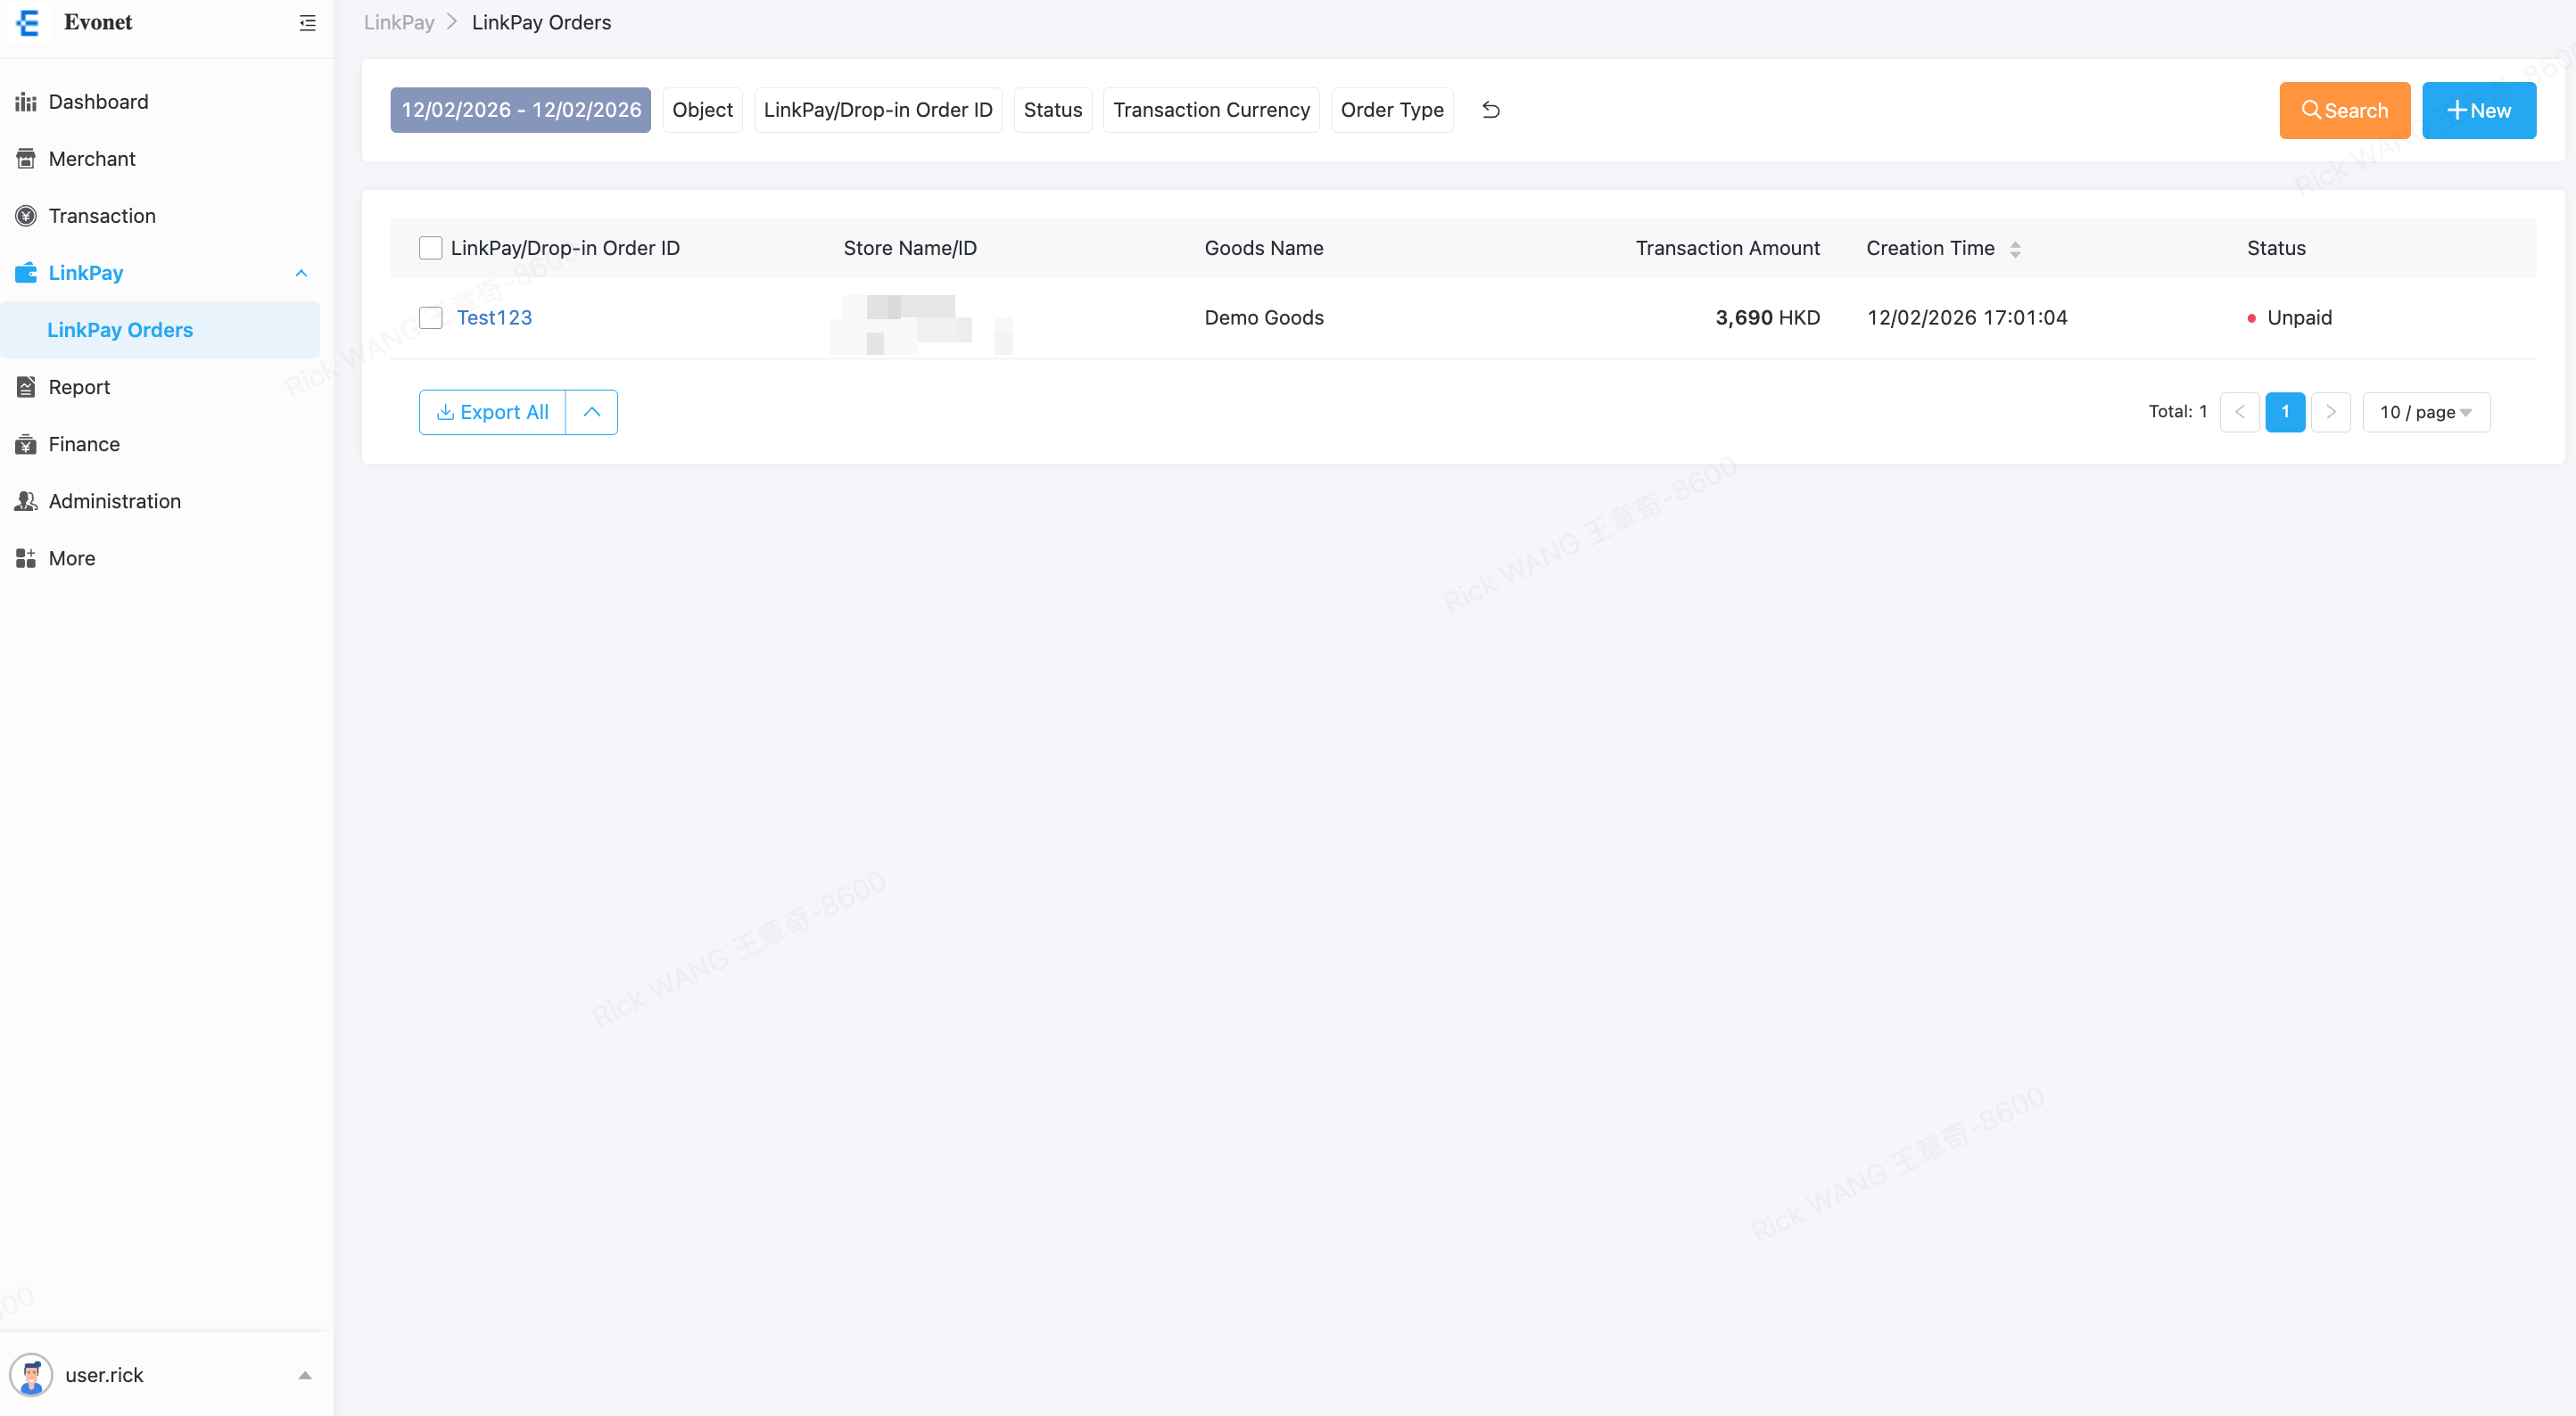
Task: Expand user.rick account menu arrow
Action: tap(305, 1375)
